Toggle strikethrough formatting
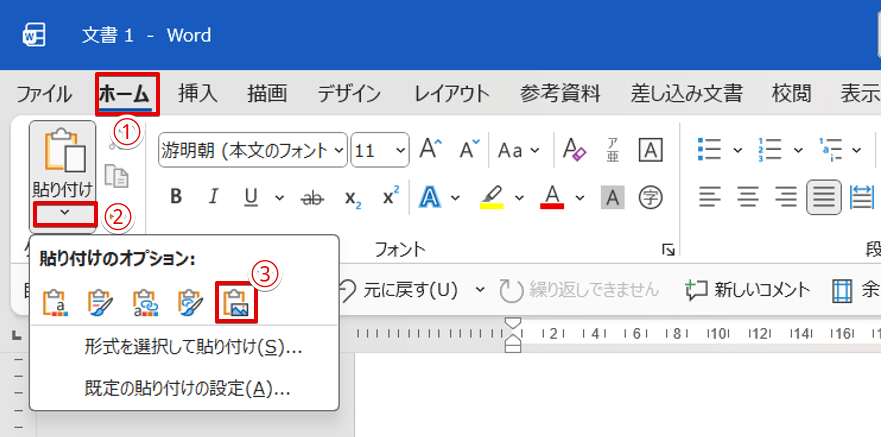The width and height of the screenshot is (888, 437). (x=312, y=198)
